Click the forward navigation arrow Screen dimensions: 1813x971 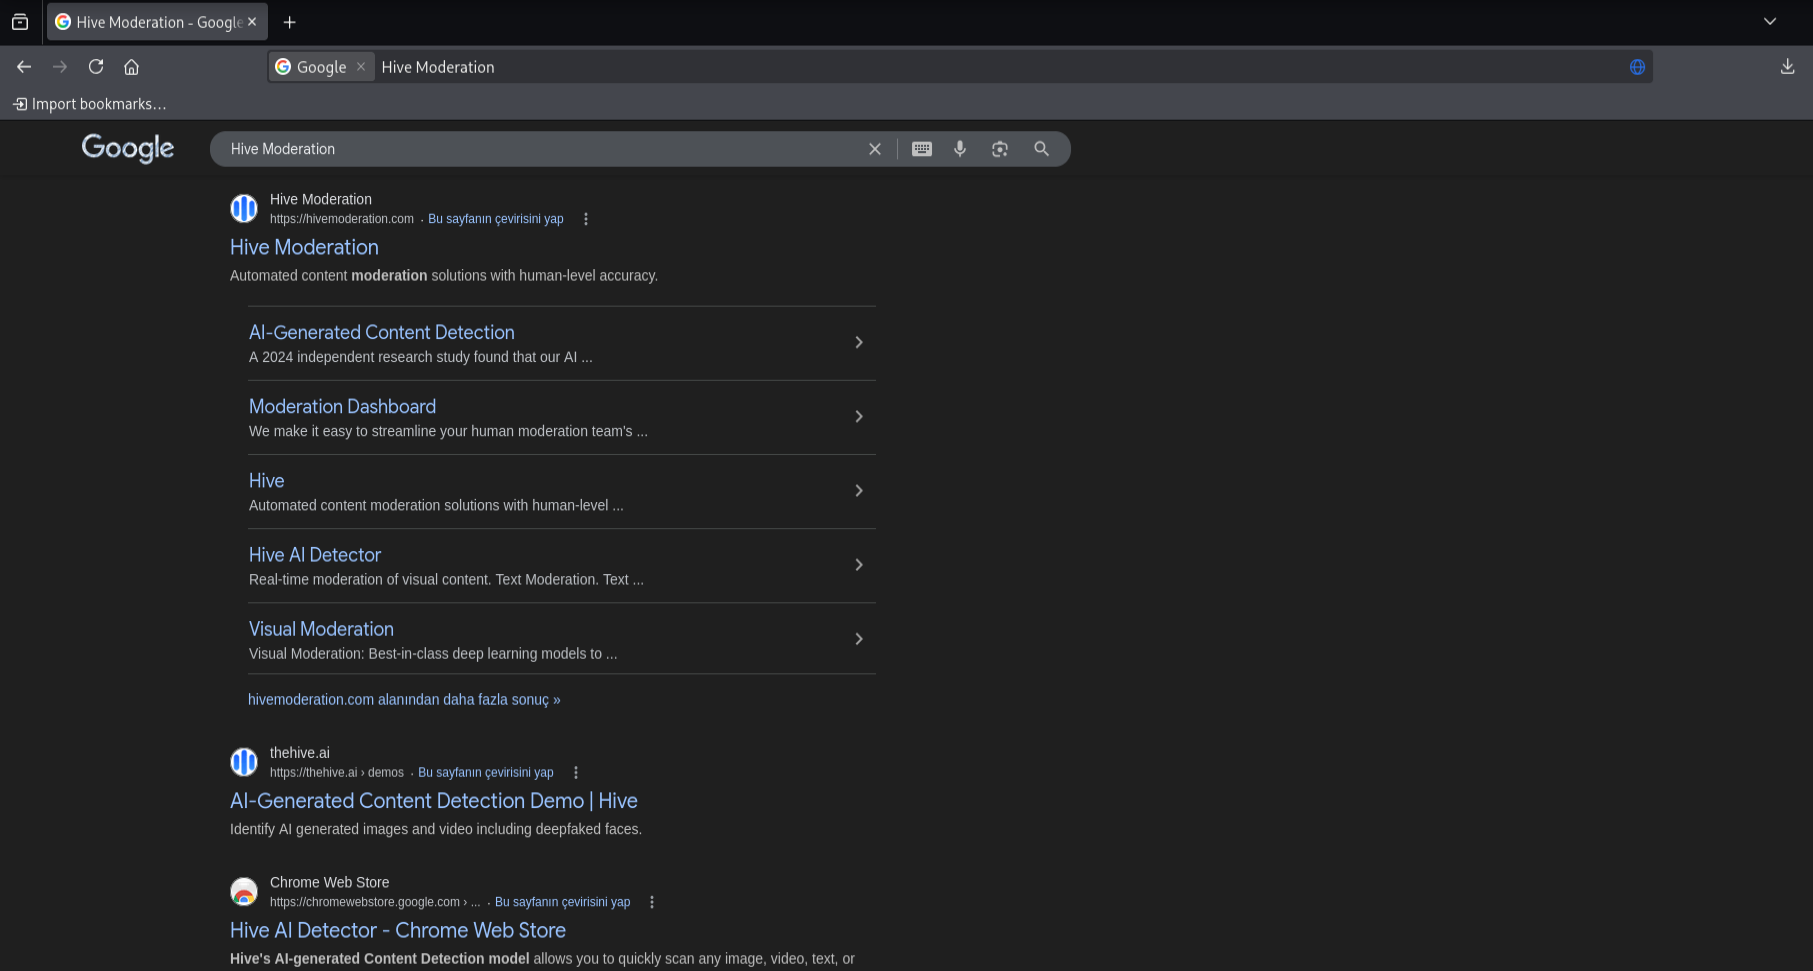60,67
